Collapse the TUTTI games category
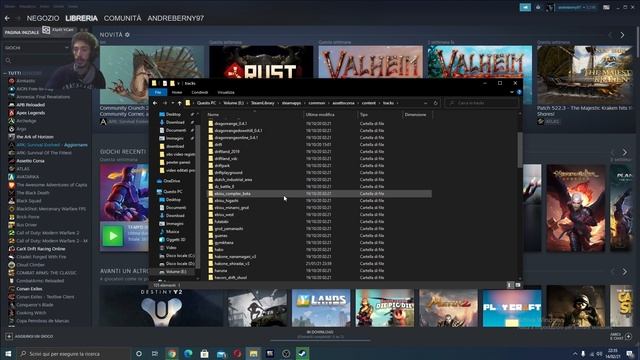The height and width of the screenshot is (360, 640). coord(5,73)
